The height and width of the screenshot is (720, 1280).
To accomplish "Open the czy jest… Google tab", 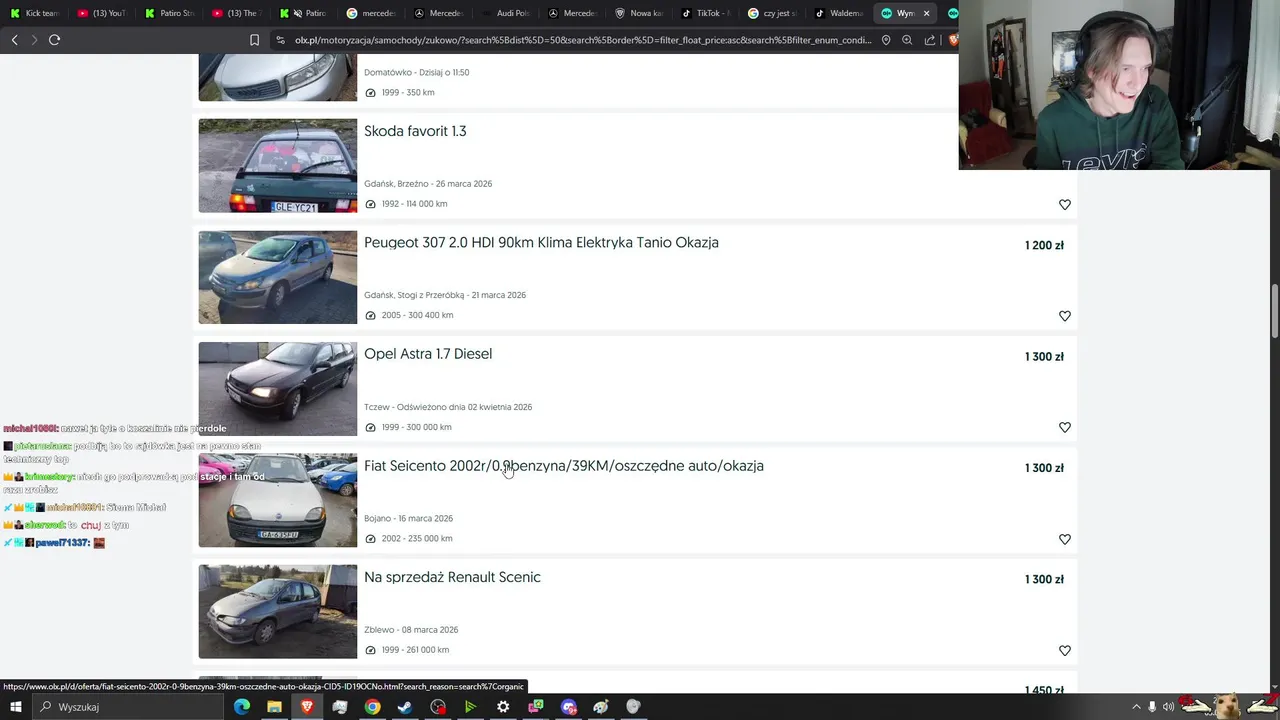I will [773, 13].
